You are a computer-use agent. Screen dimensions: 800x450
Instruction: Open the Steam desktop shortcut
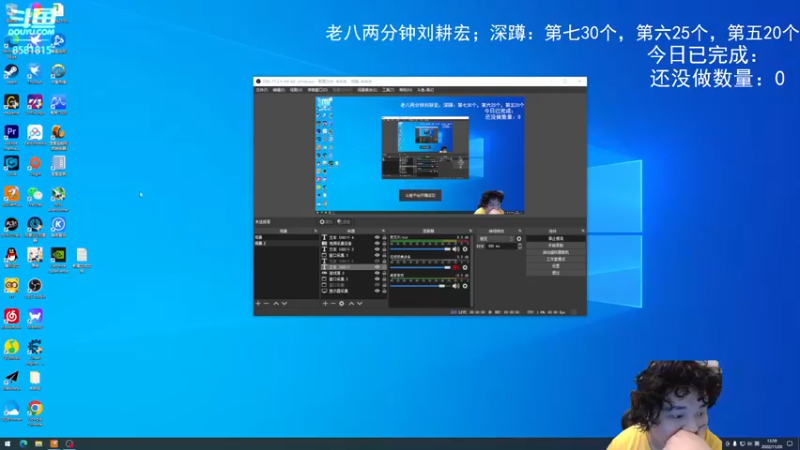(x=11, y=72)
